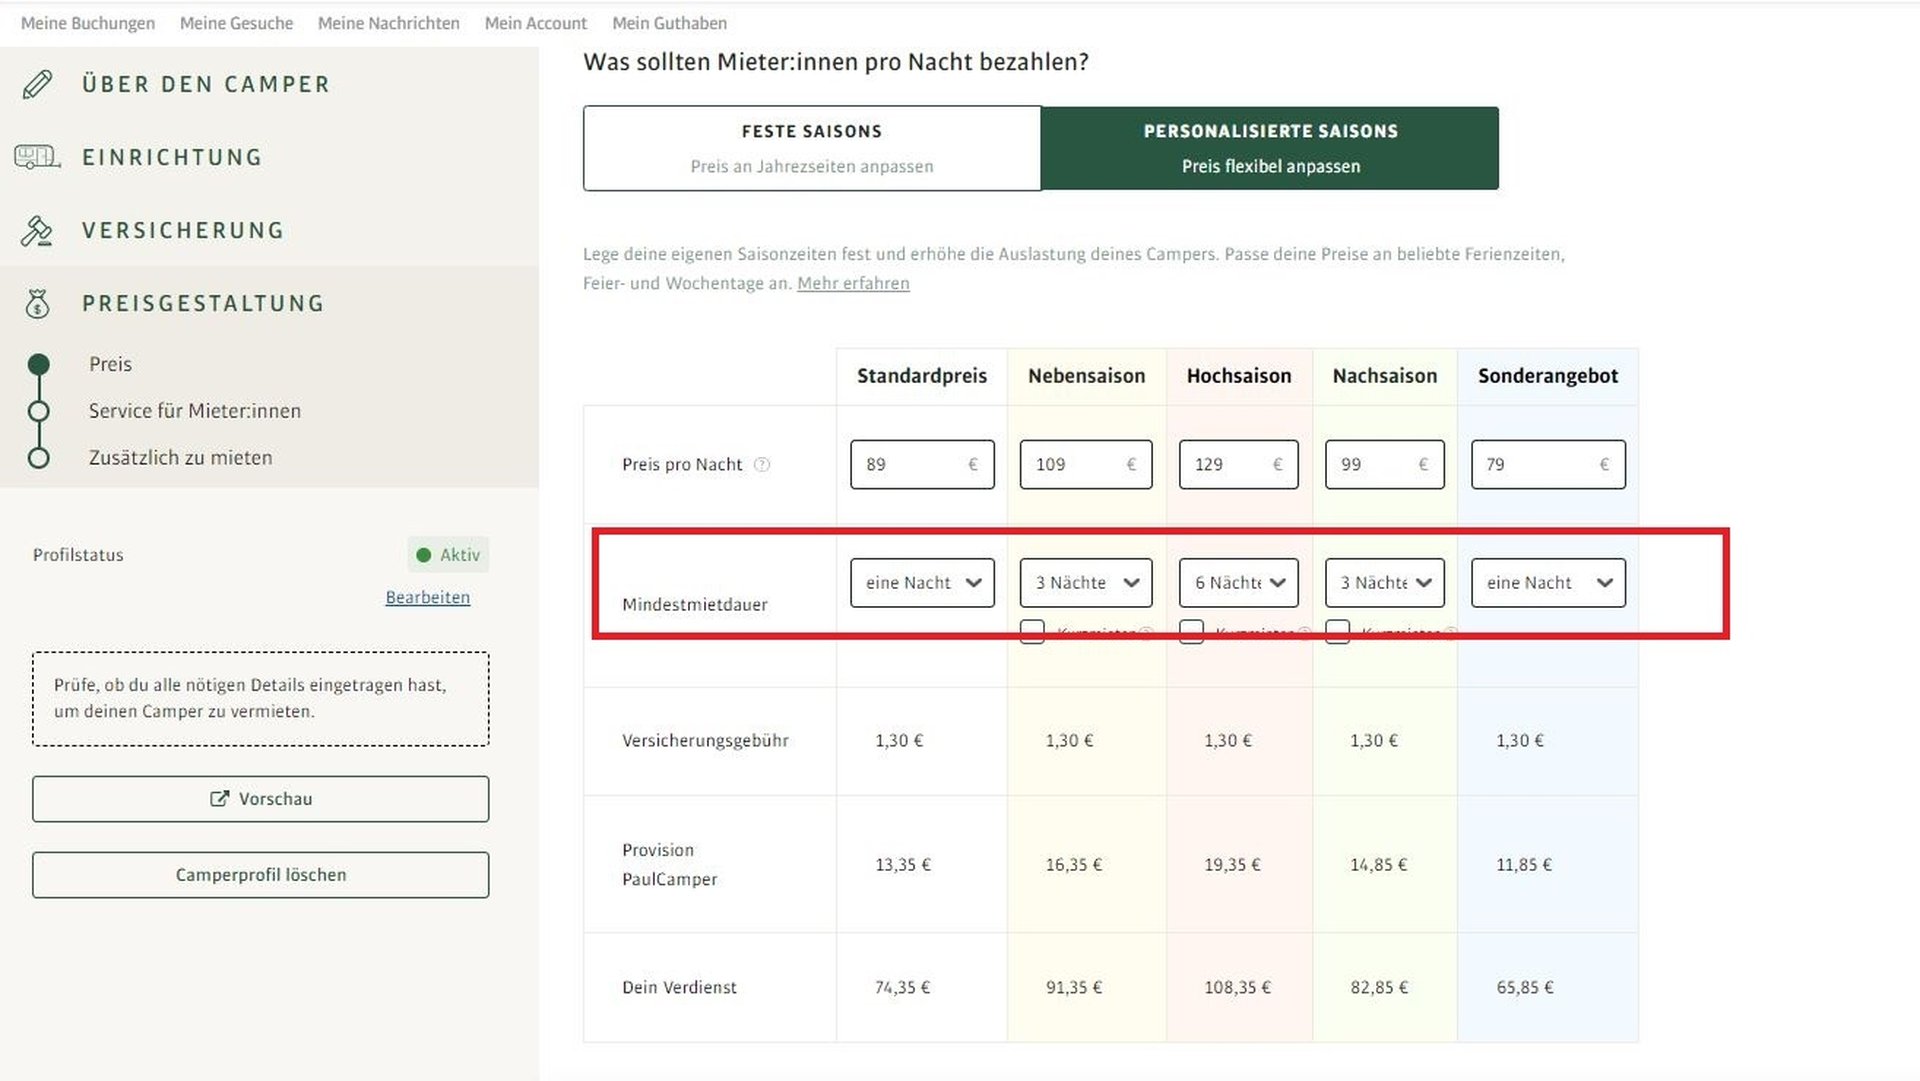The height and width of the screenshot is (1081, 1920).
Task: Click step circle beside Service für Mieter:innen
Action: click(x=38, y=411)
